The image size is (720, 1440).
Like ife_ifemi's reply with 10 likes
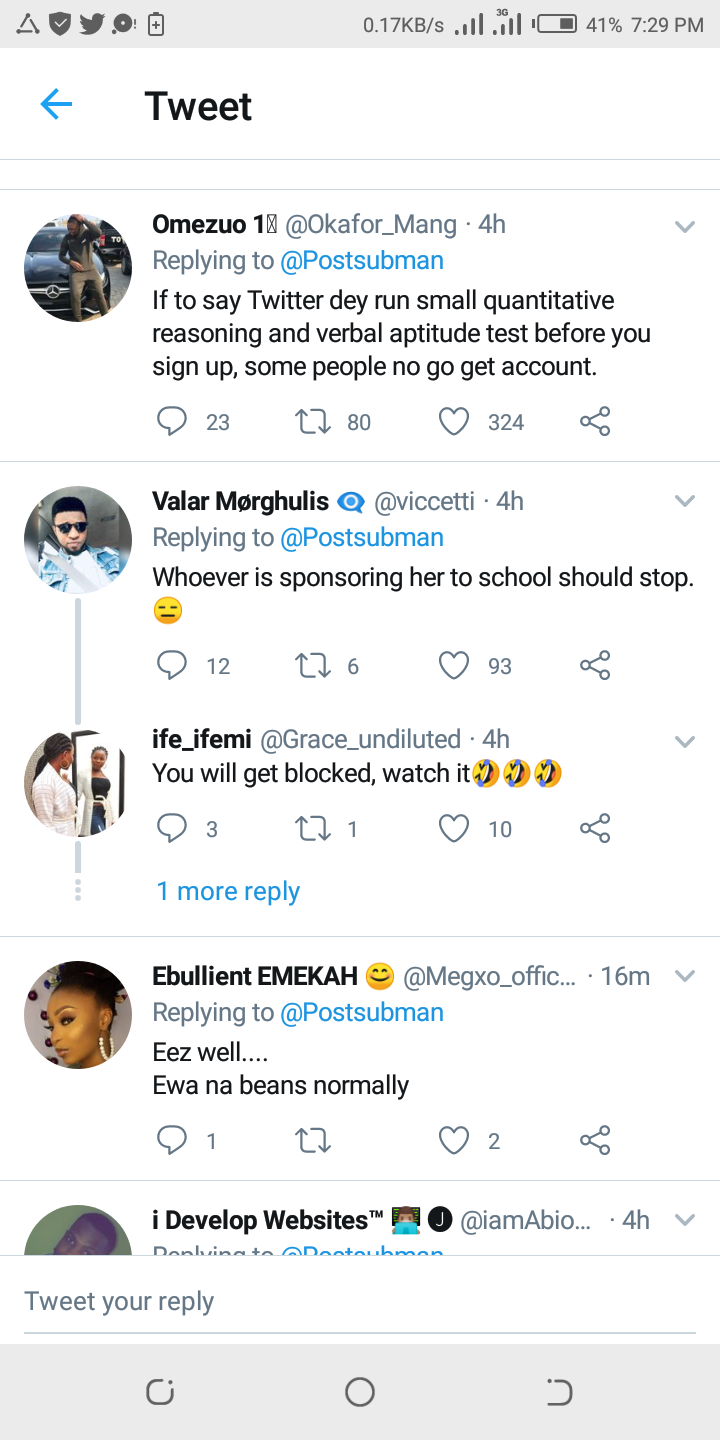click(454, 828)
